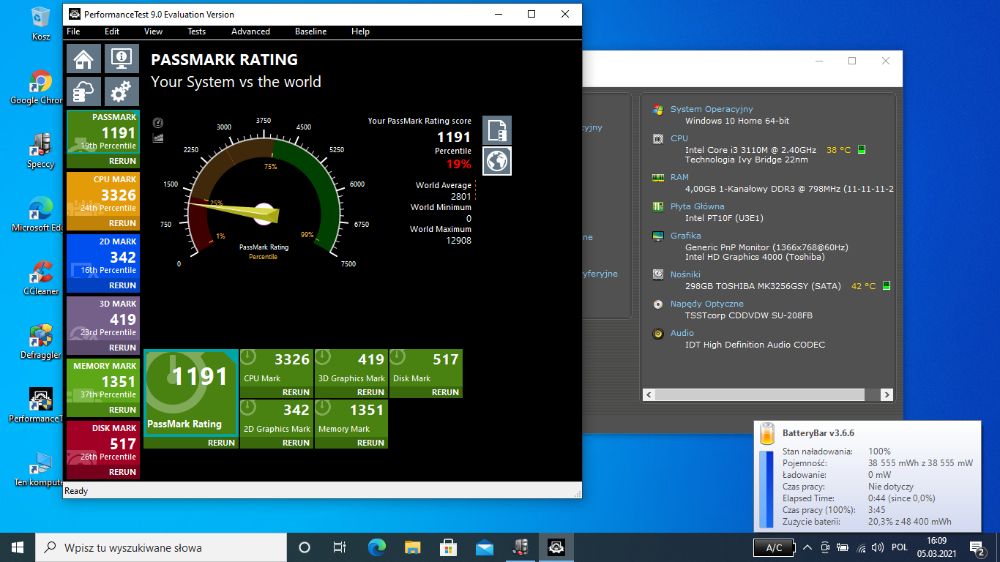Click Speccy horizontal scrollbar left arrow
This screenshot has height=562, width=1000.
click(x=649, y=395)
